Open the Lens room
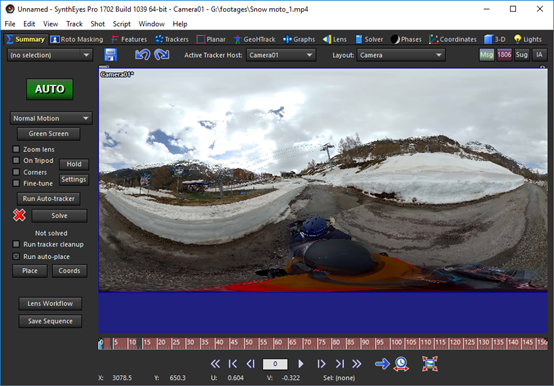Screen dimensions: 554x386 [335, 39]
